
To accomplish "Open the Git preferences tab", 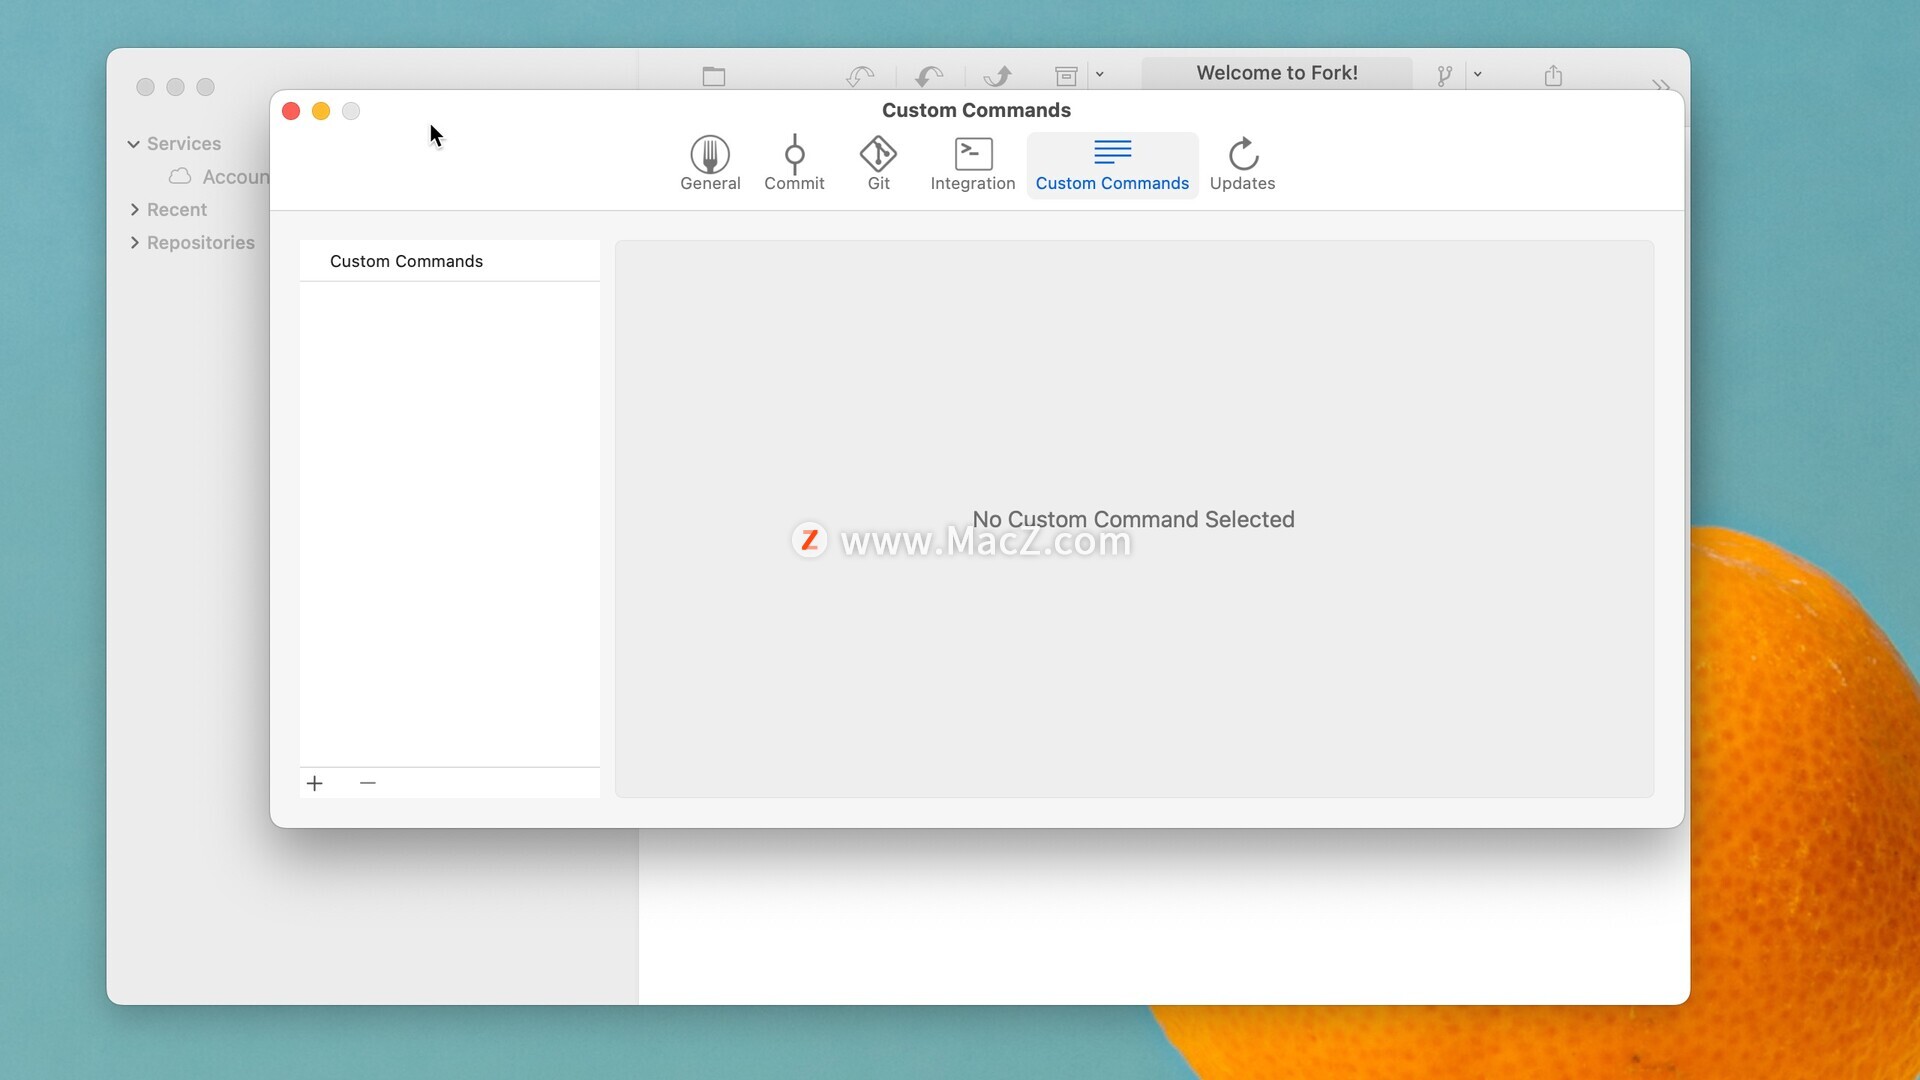I will [878, 164].
